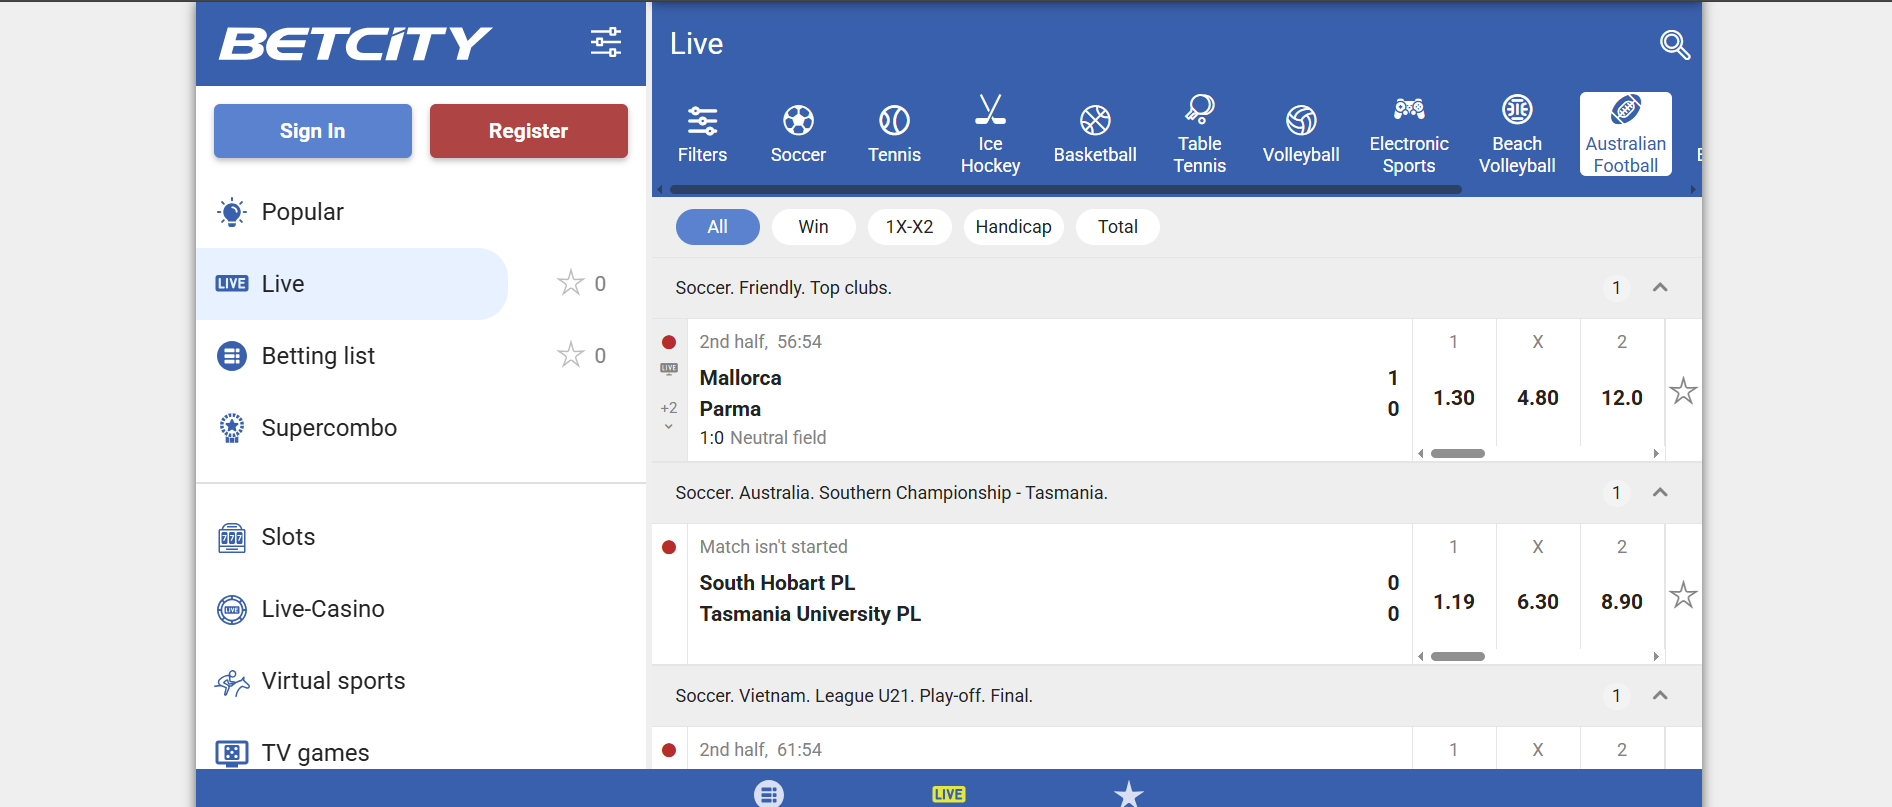Click the Register button
The width and height of the screenshot is (1892, 807).
[529, 131]
